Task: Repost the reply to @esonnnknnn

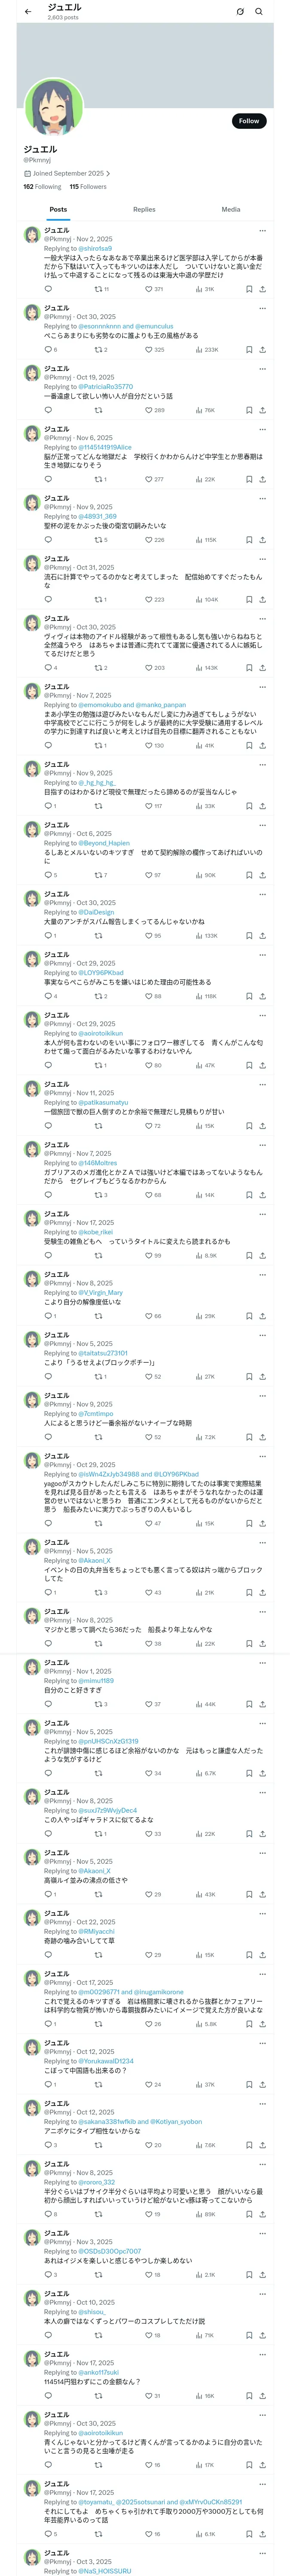Action: [x=98, y=350]
